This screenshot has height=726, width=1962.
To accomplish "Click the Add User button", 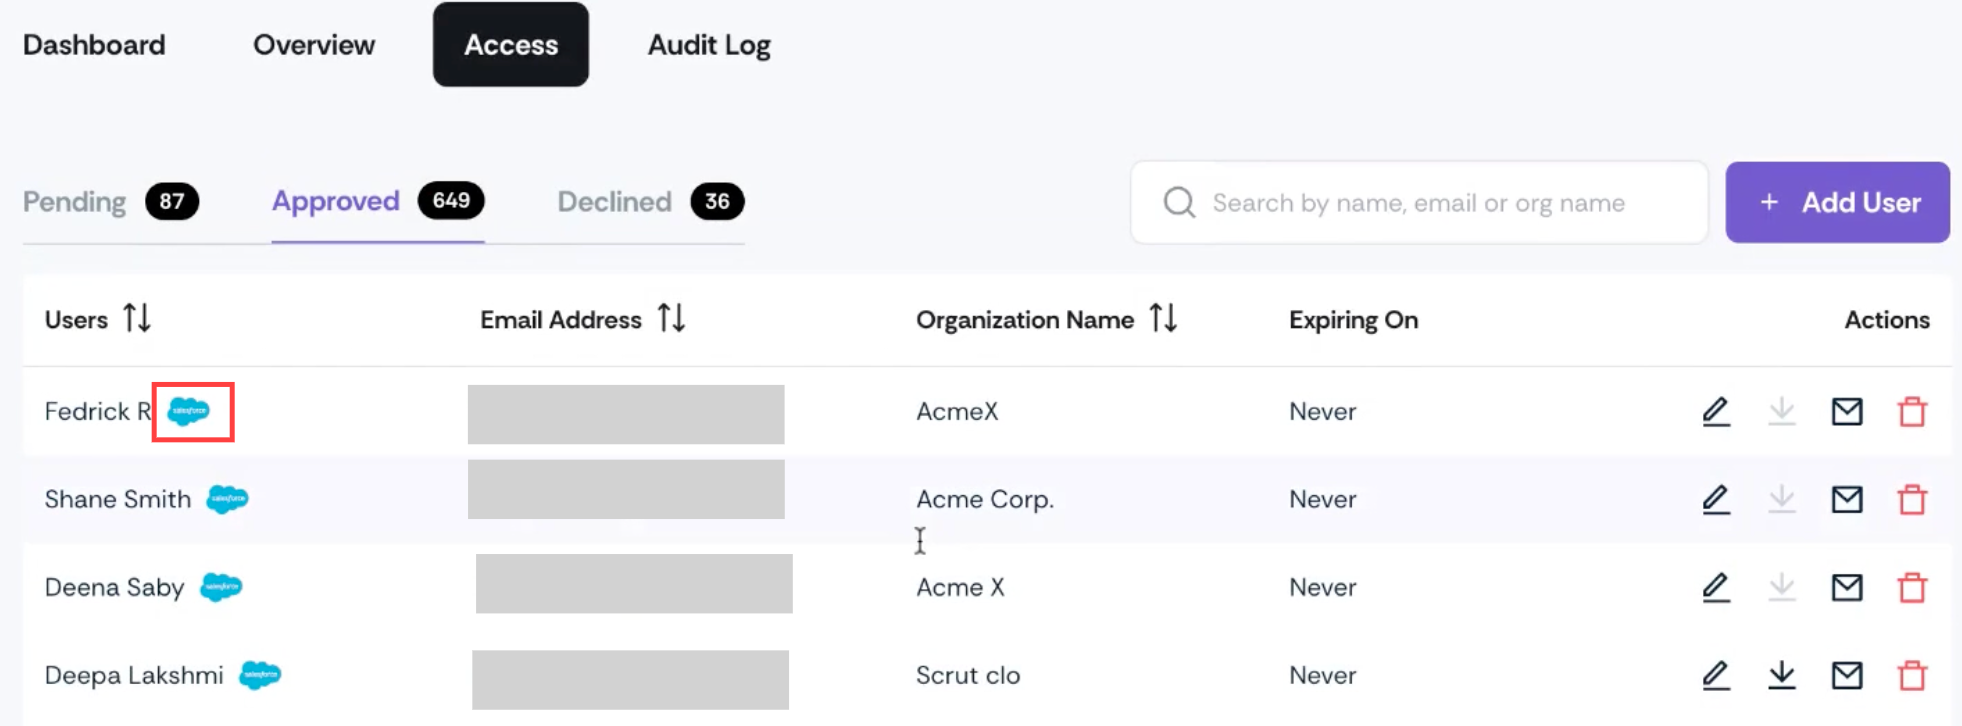I will 1837,202.
